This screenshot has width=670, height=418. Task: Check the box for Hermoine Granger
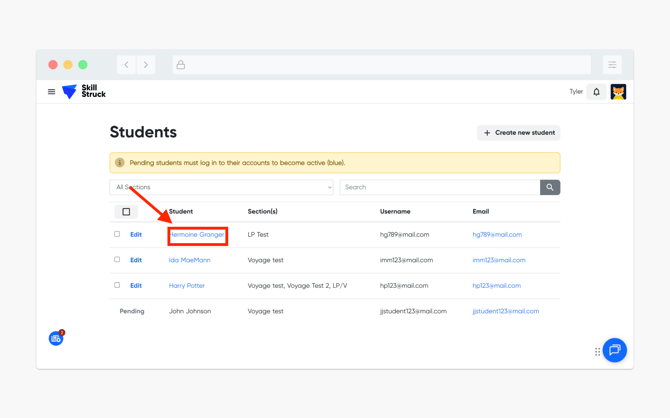click(117, 234)
